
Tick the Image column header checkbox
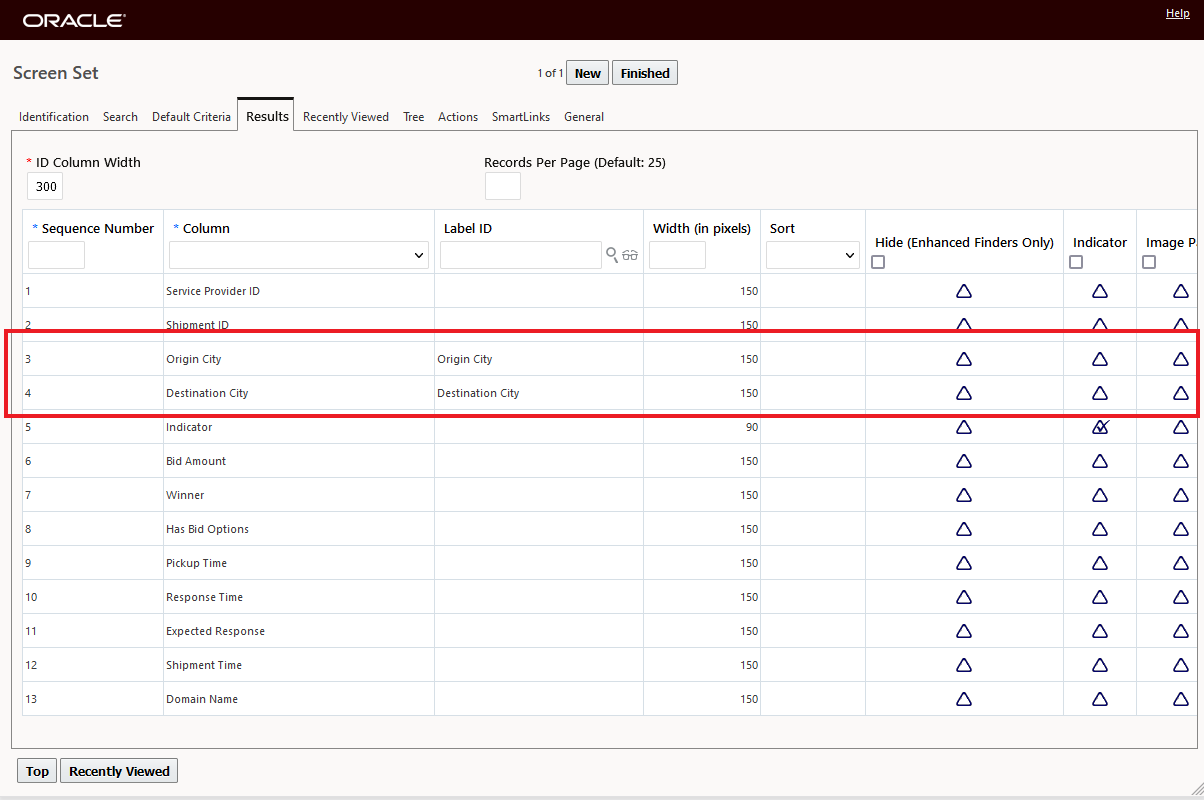pos(1149,262)
